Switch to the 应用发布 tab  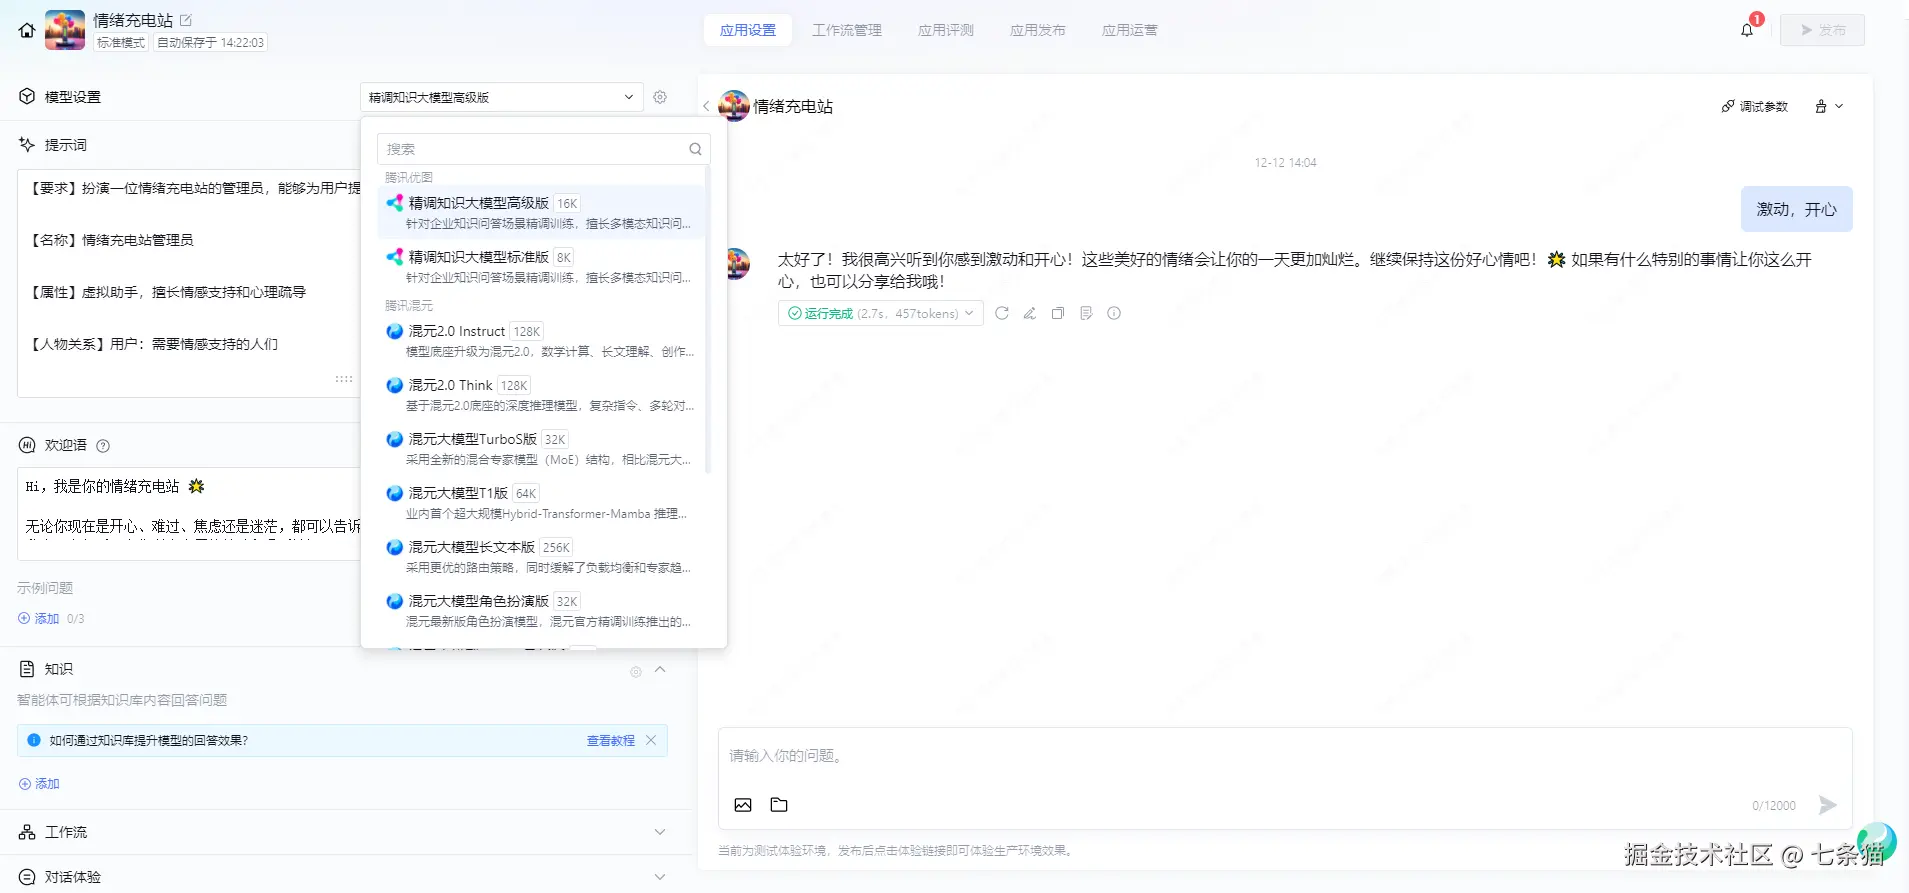click(x=1038, y=30)
